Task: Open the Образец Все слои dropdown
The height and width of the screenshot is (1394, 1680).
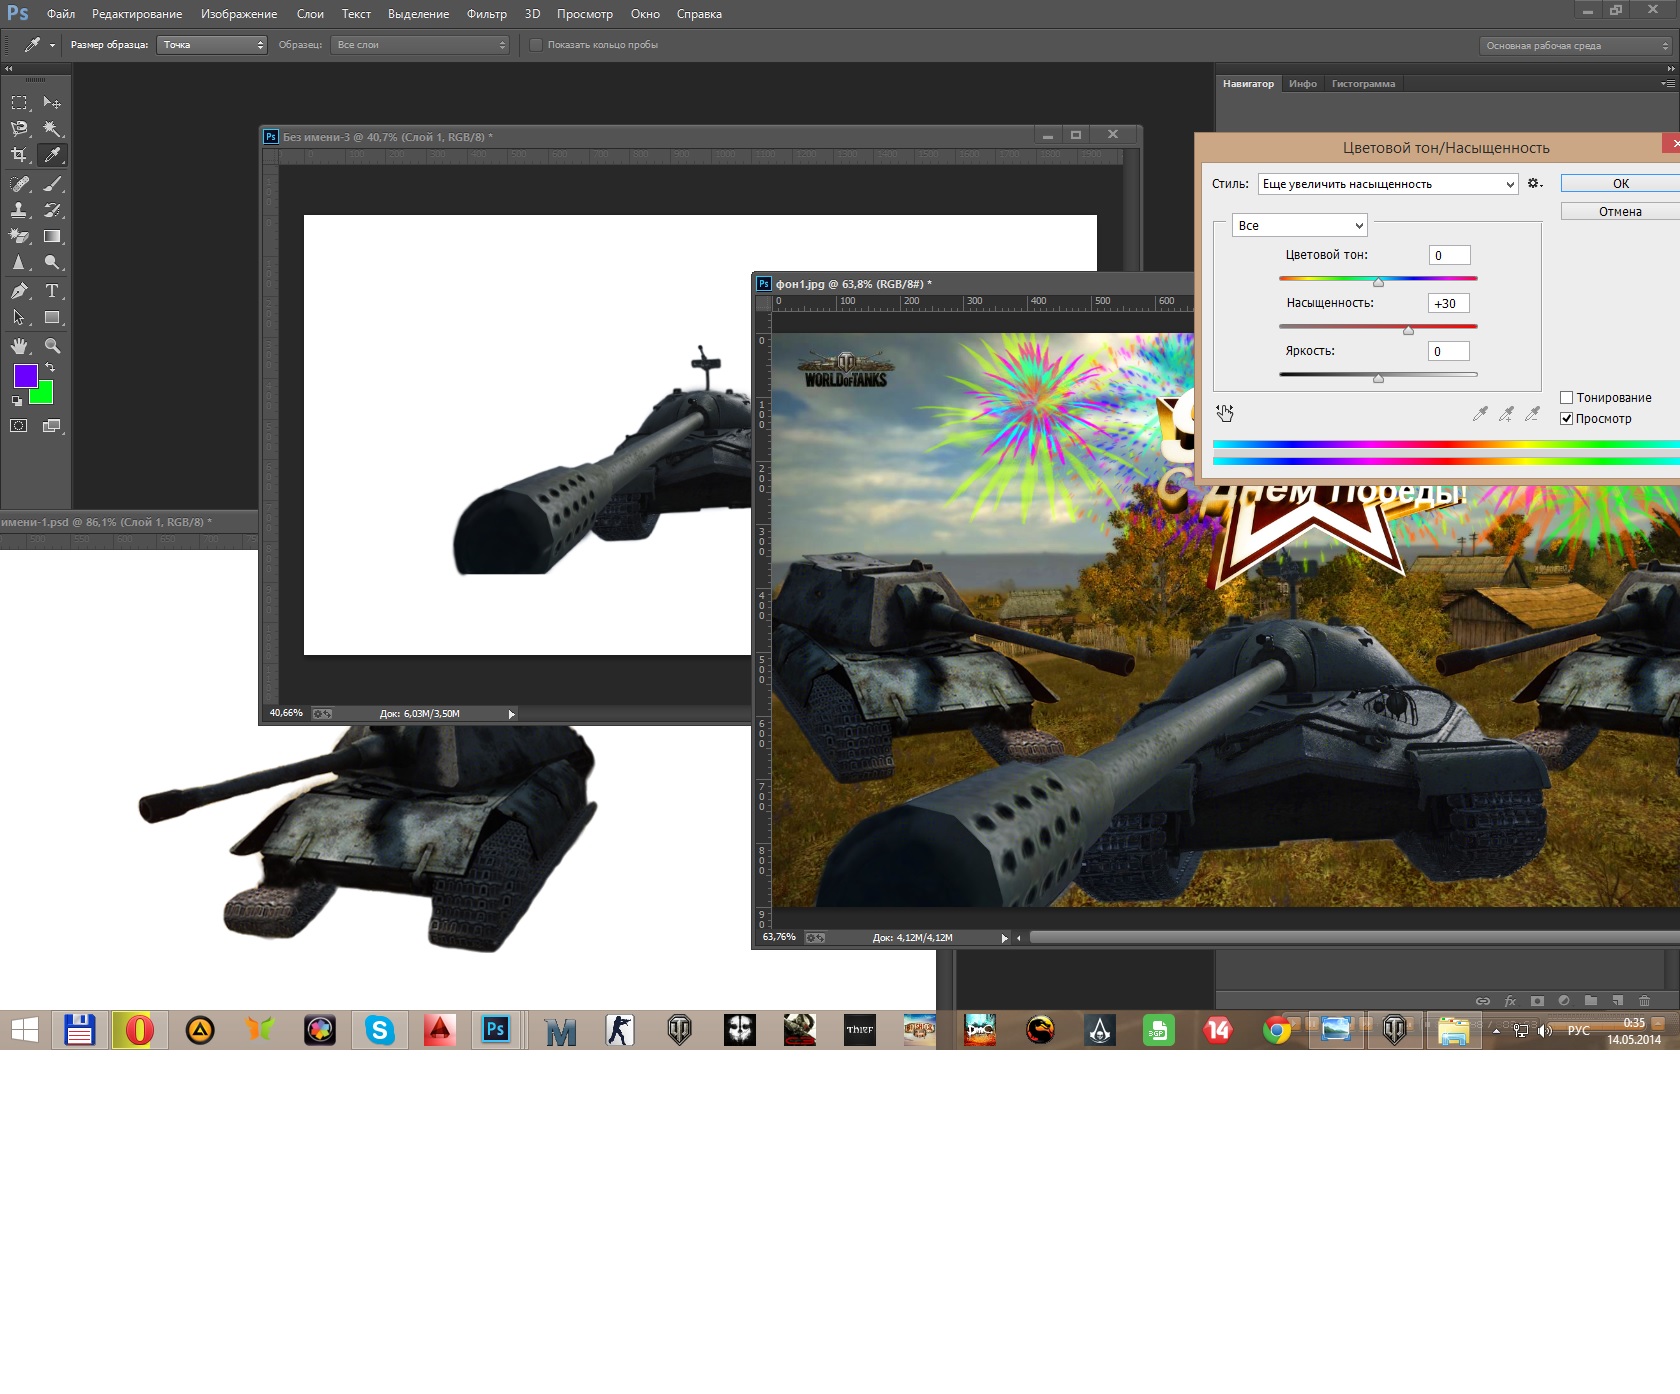Action: [x=420, y=45]
